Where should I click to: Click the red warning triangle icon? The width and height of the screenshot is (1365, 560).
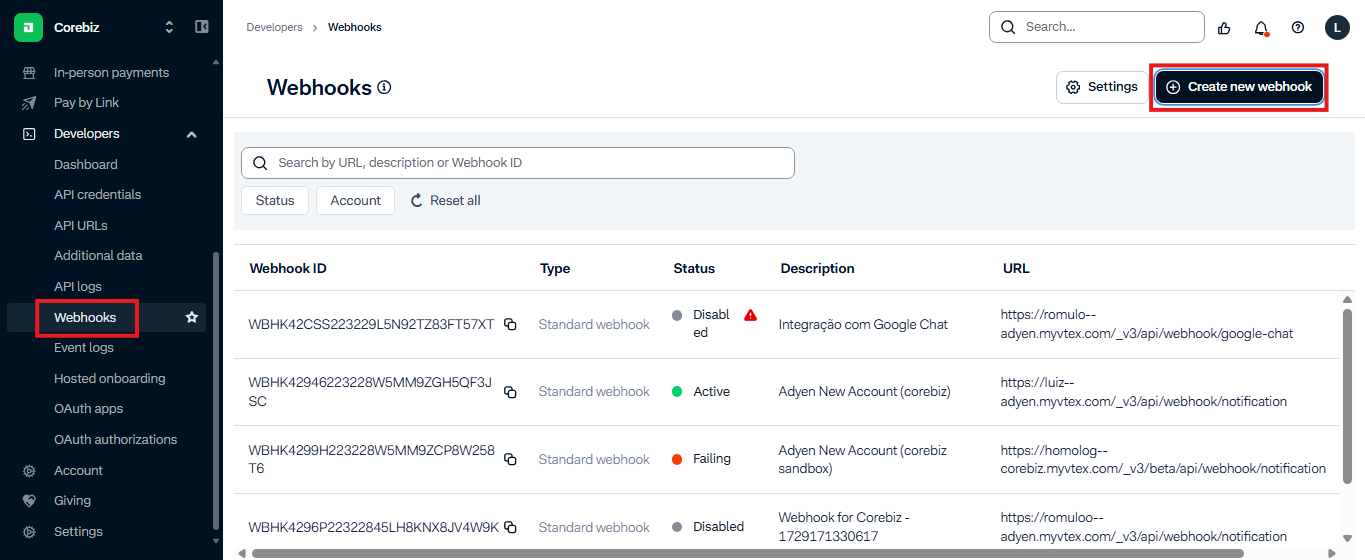click(x=750, y=315)
